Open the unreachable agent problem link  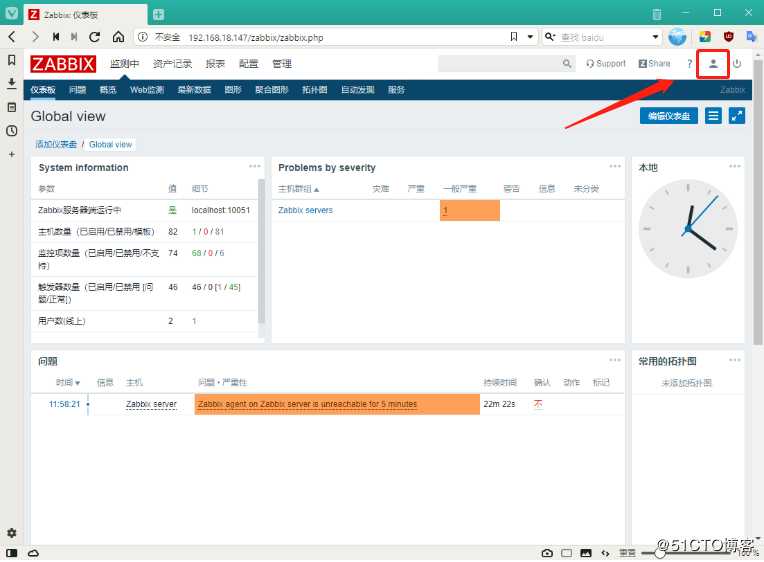tap(307, 405)
